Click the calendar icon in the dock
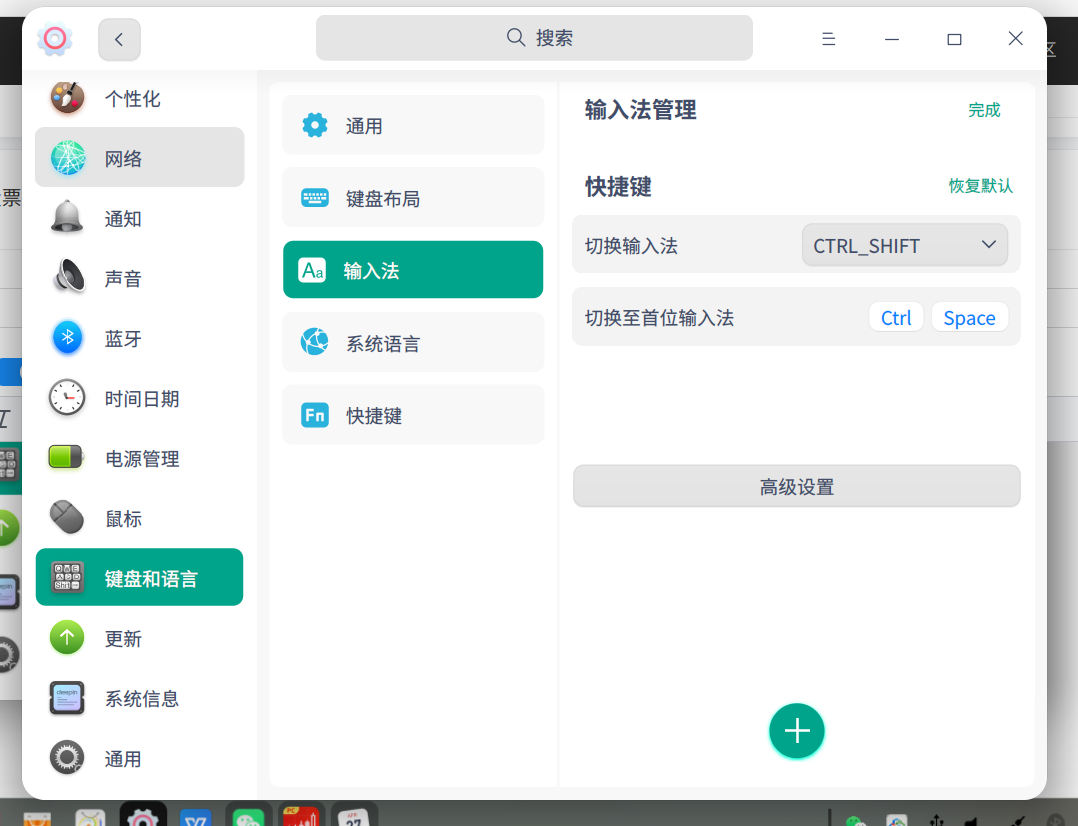 tap(354, 814)
